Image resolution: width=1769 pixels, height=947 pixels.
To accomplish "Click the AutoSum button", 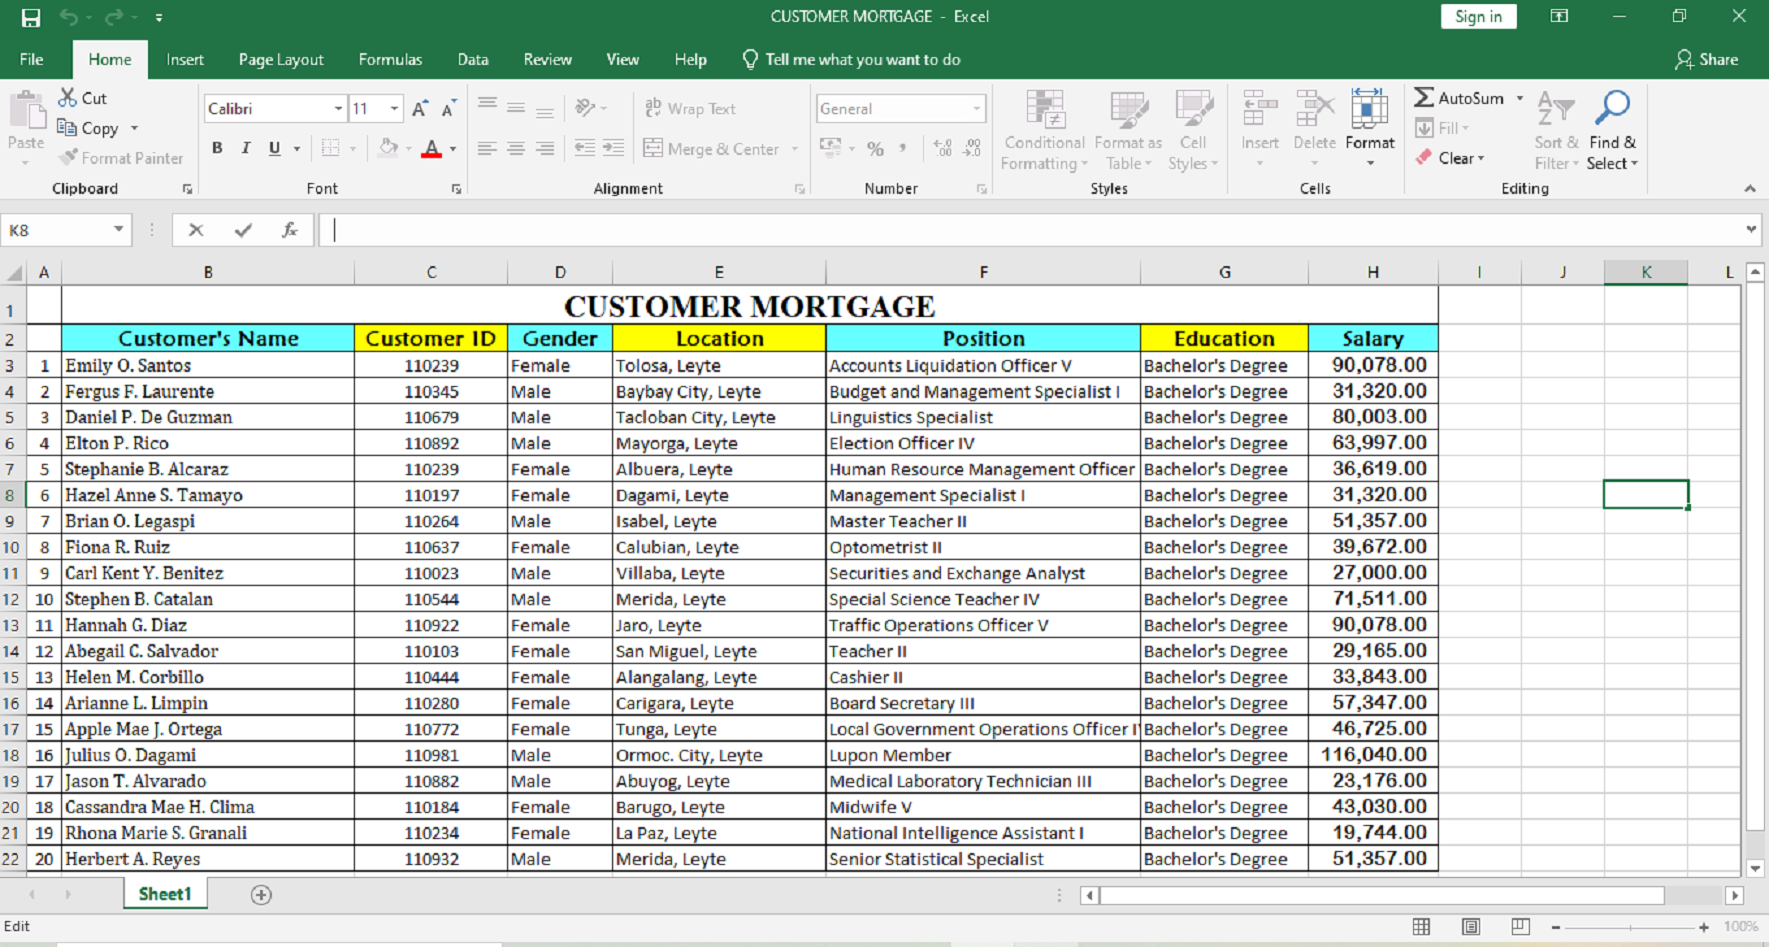I will [1459, 98].
